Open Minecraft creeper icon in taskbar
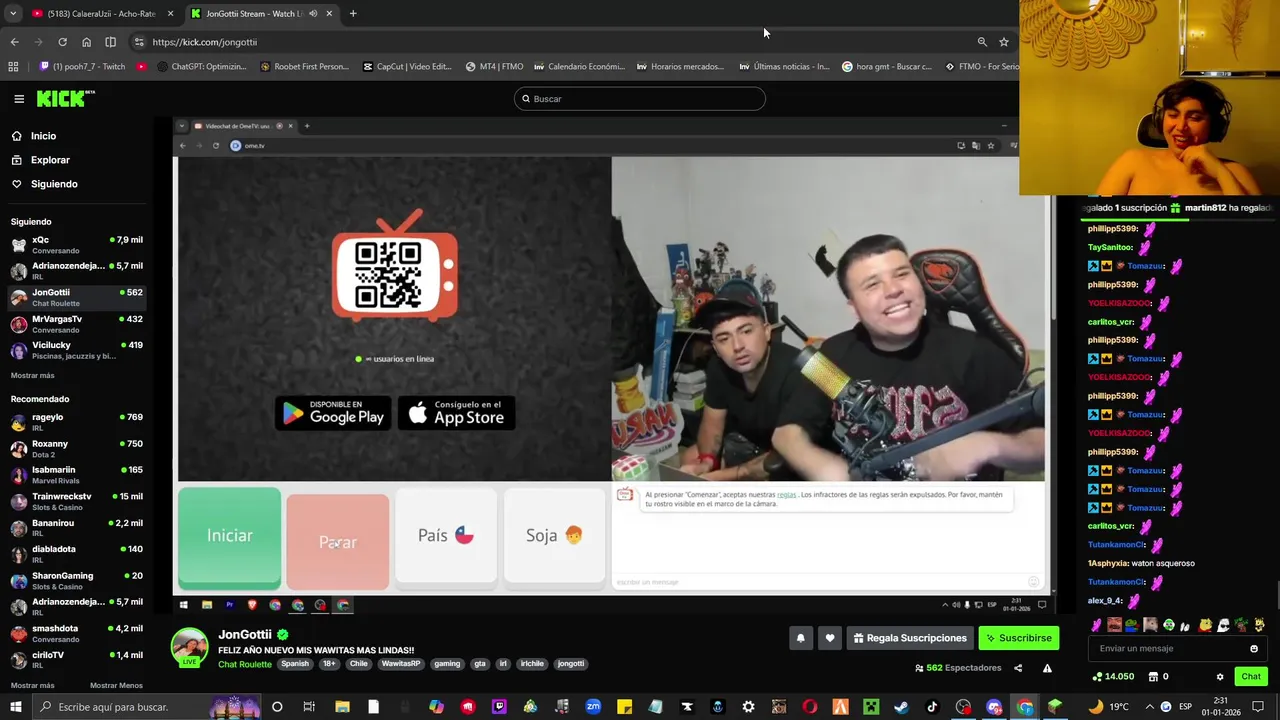This screenshot has width=1280, height=720. pos(871,707)
